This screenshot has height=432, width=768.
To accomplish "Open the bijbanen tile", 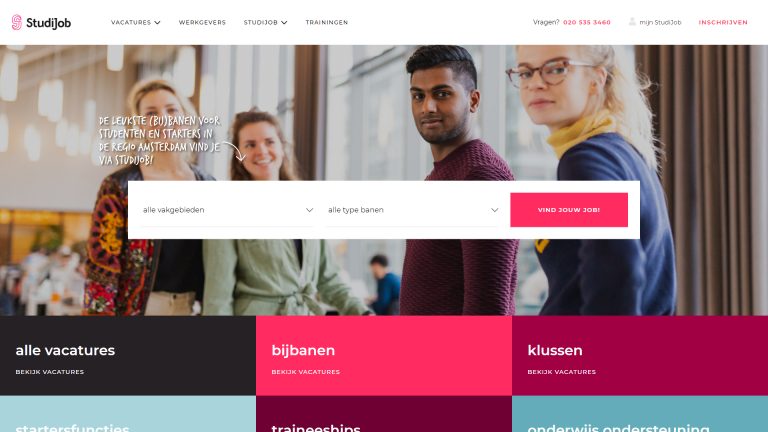I will coord(384,356).
